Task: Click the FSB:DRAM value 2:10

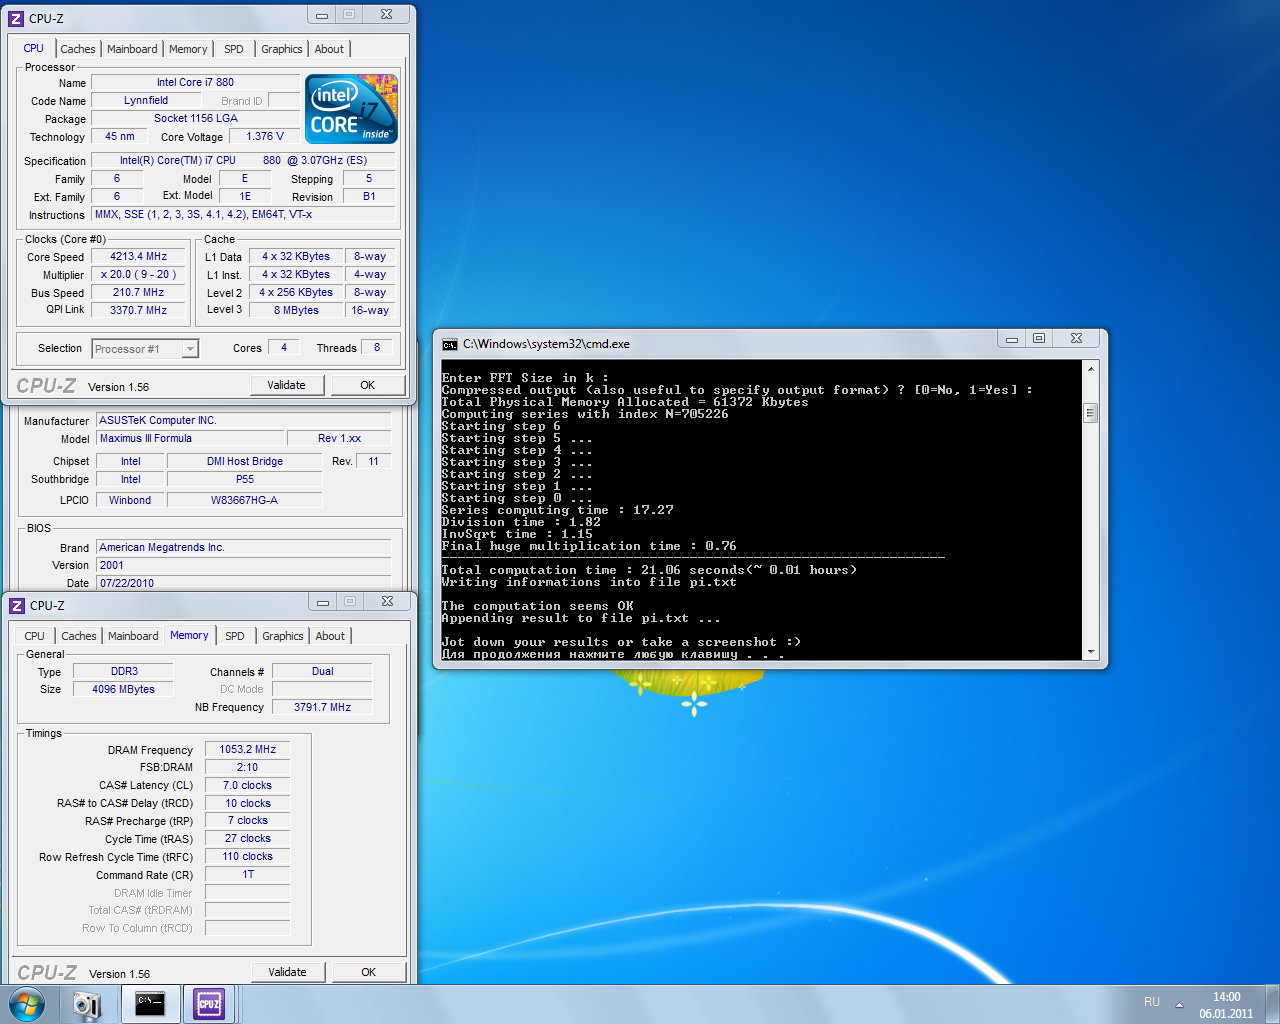Action: pos(248,767)
